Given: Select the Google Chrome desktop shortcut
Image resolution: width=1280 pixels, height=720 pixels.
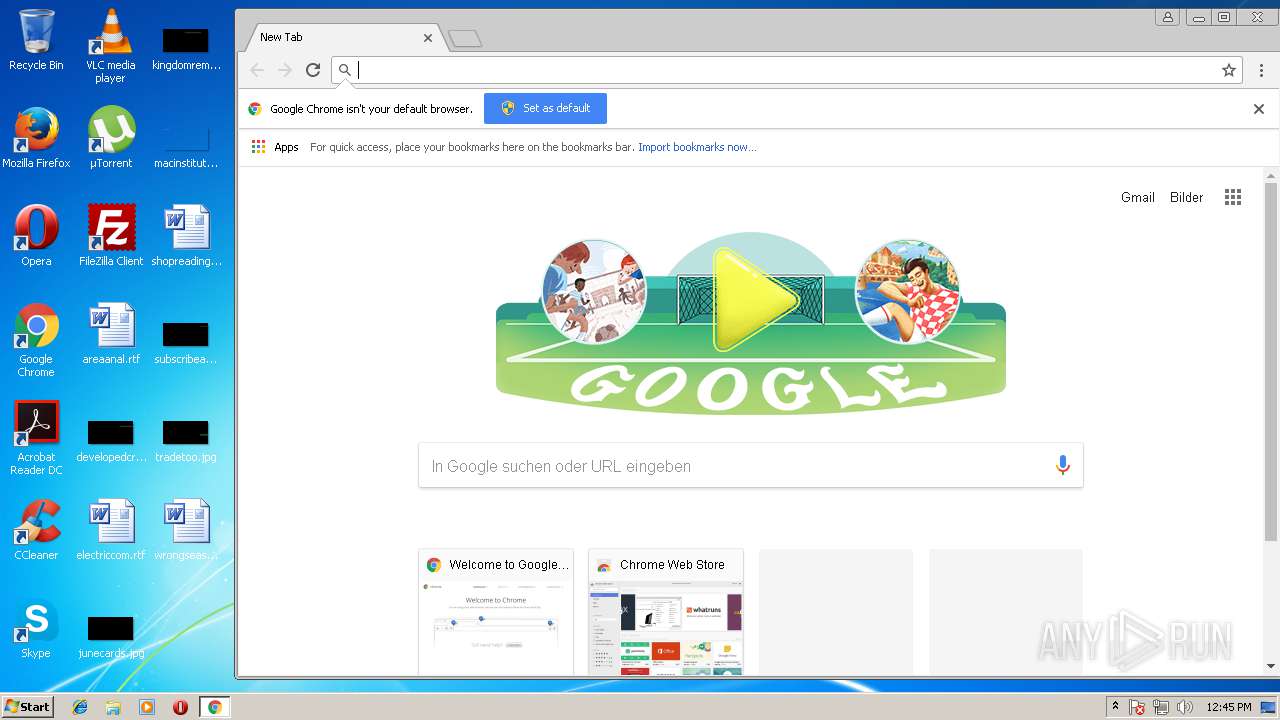Looking at the screenshot, I should point(36,340).
